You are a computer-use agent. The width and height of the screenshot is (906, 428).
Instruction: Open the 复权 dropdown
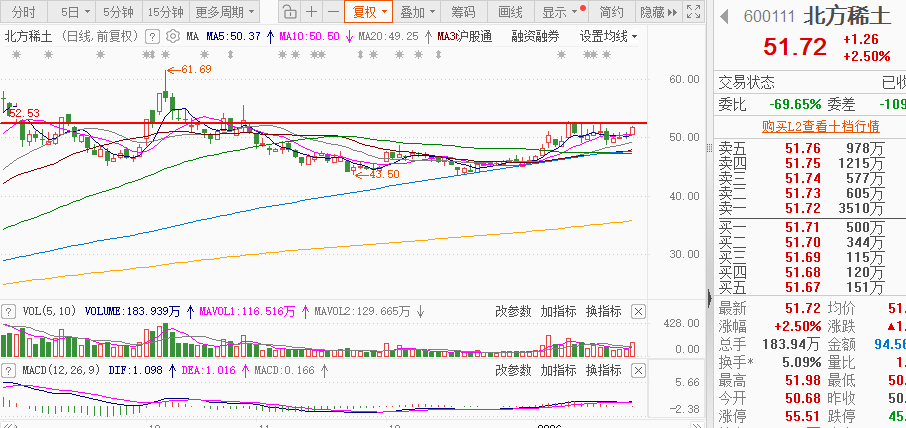(x=367, y=13)
